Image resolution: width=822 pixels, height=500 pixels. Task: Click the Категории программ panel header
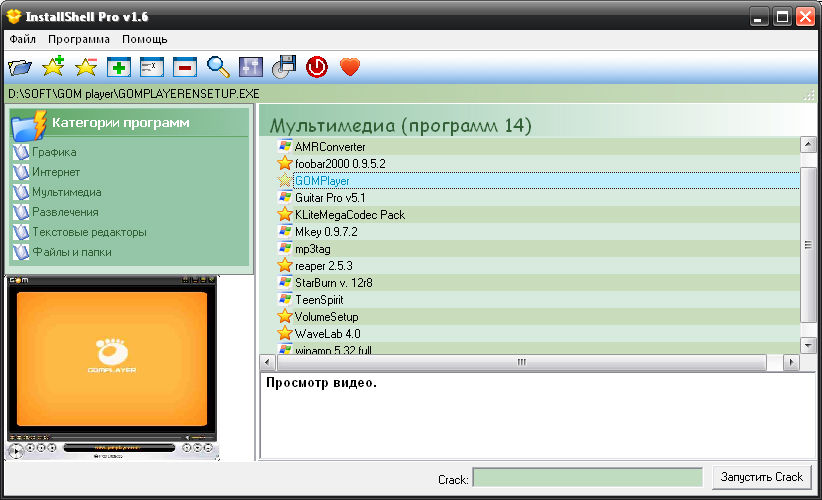pos(129,123)
